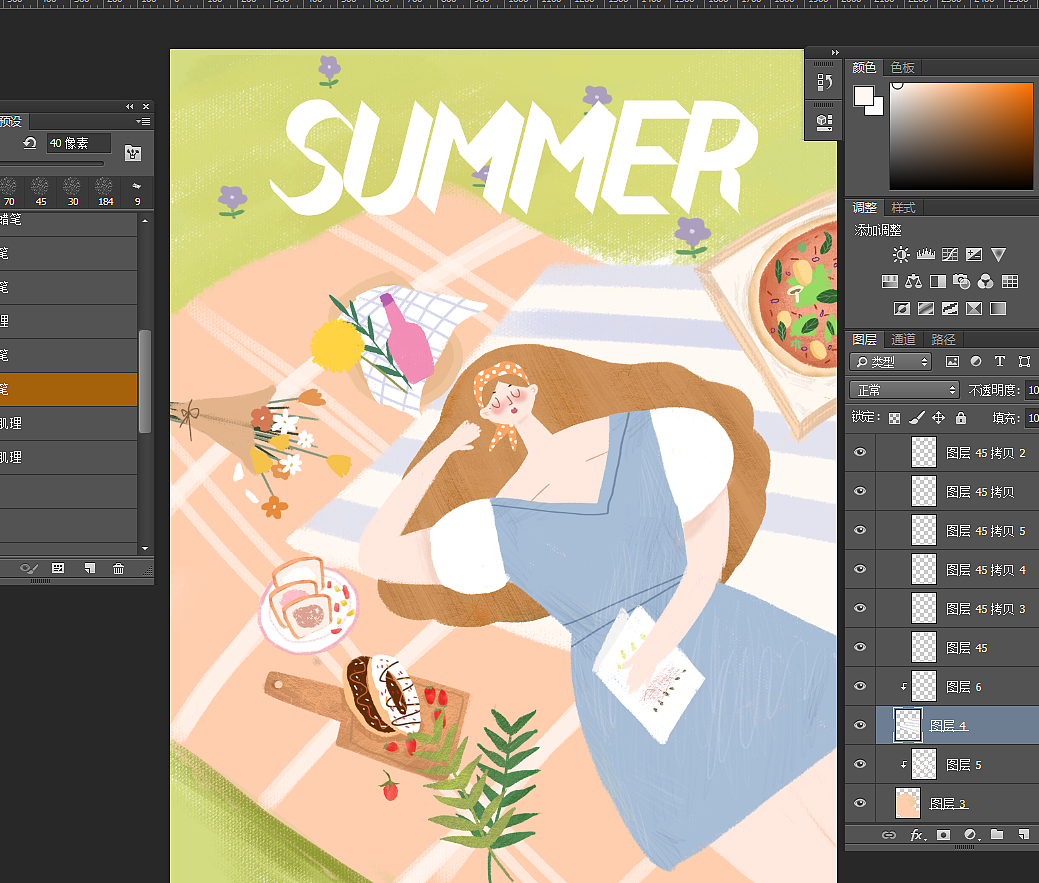Open the brush presets panel menu
Image resolution: width=1039 pixels, height=883 pixels.
[x=143, y=121]
